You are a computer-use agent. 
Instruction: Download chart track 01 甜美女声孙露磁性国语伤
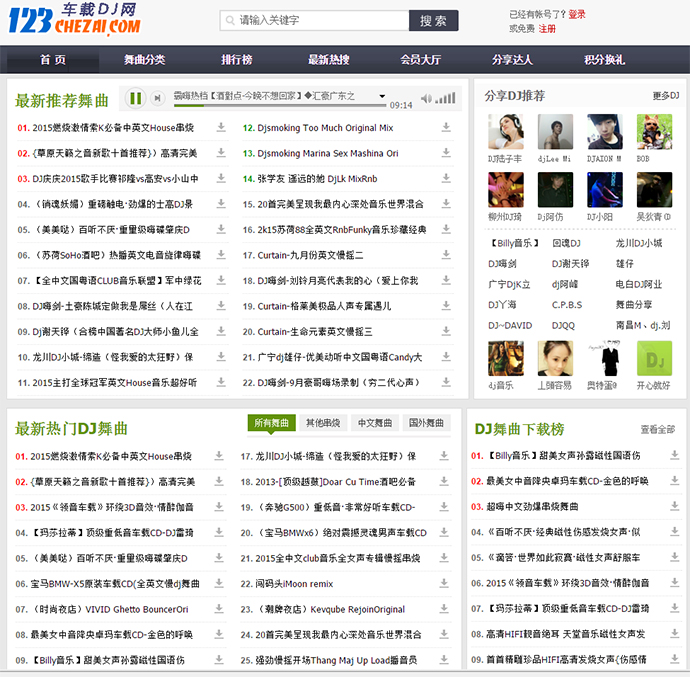[675, 455]
